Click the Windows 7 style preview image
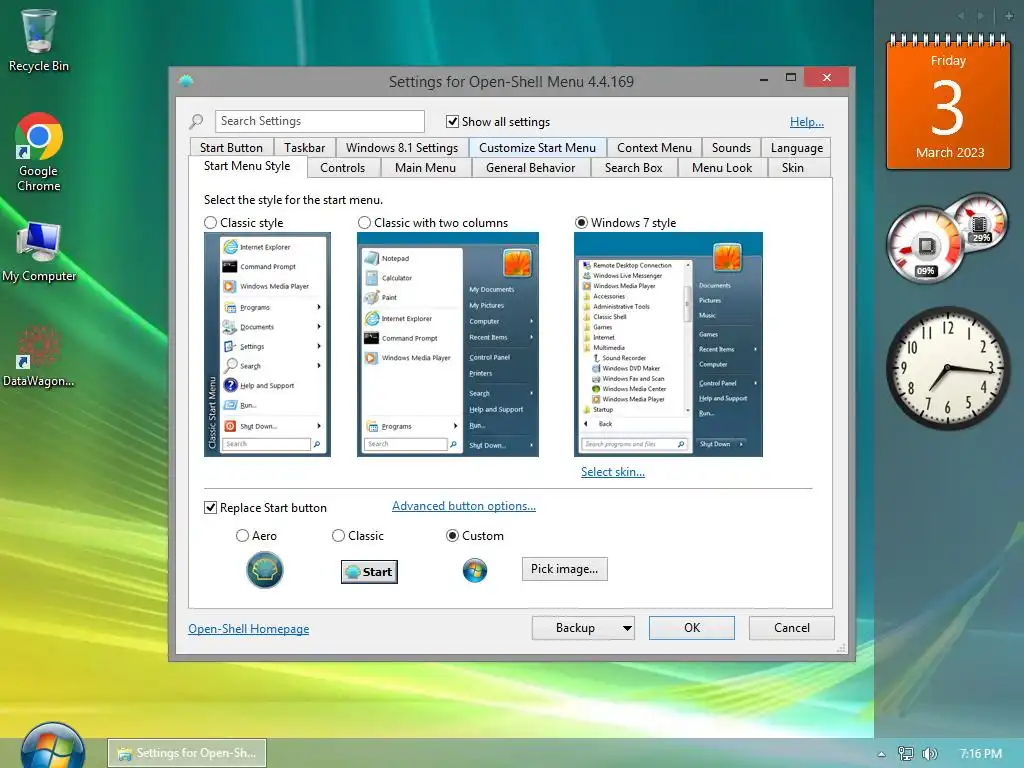The height and width of the screenshot is (768, 1024). tap(668, 344)
